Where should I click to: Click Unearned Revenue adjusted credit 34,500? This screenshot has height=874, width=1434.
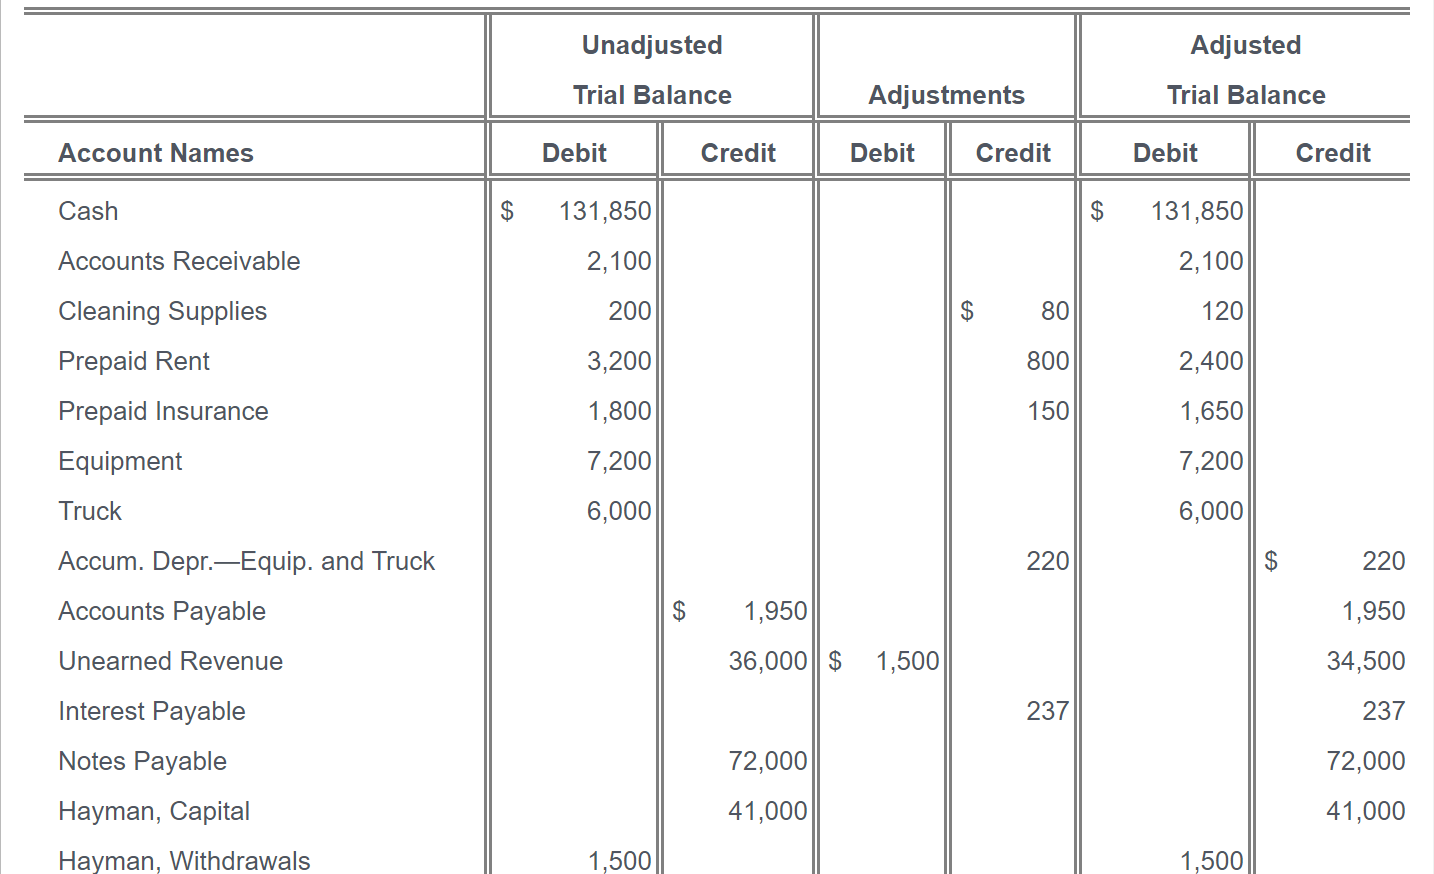click(1365, 661)
